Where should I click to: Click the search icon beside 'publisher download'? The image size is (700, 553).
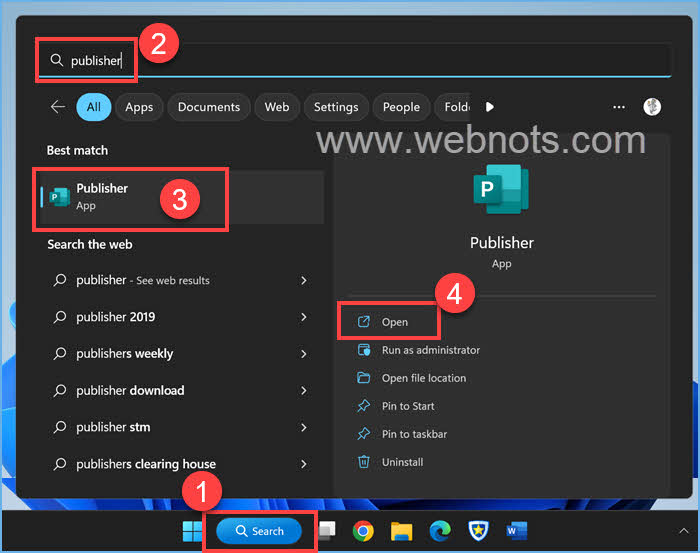tap(60, 391)
